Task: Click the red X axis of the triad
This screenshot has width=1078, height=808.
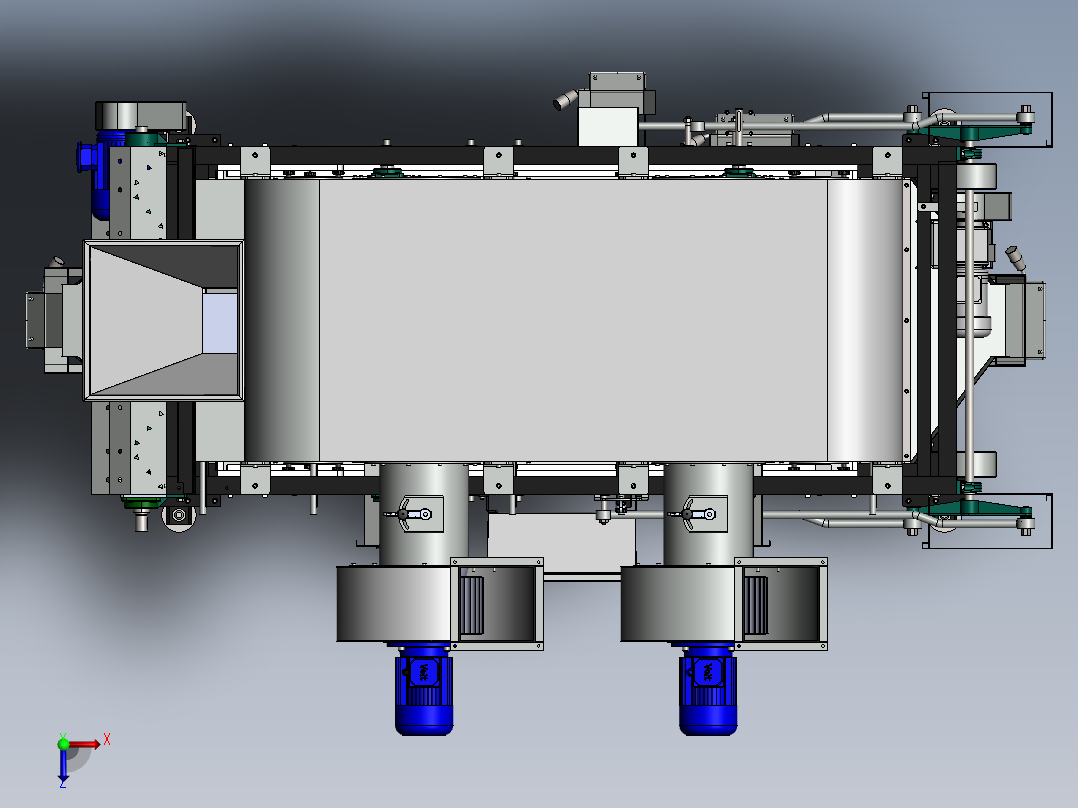Action: pos(84,744)
